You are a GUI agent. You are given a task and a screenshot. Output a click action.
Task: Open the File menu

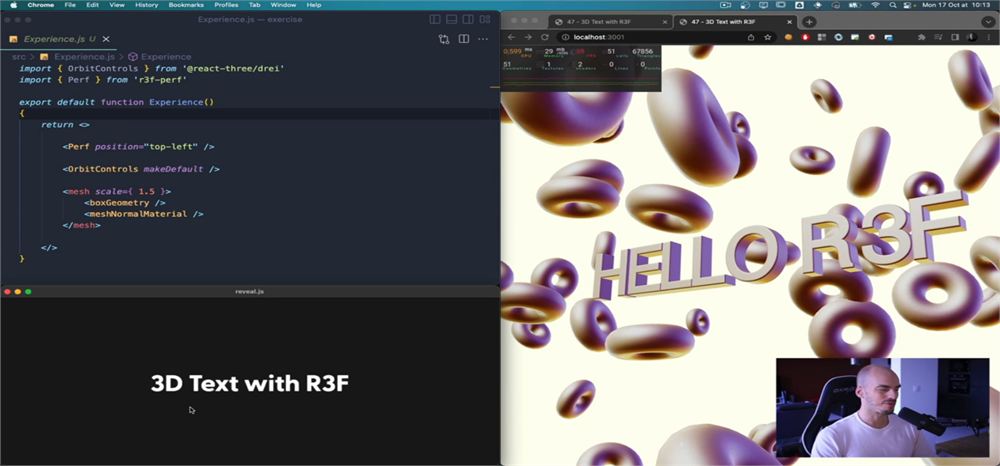70,5
